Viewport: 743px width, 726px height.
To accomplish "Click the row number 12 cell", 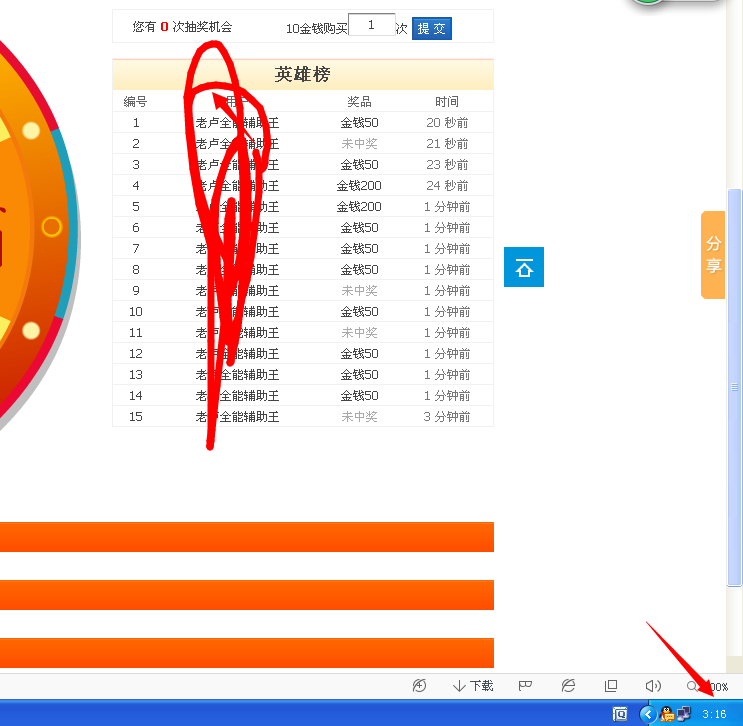I will [x=136, y=354].
